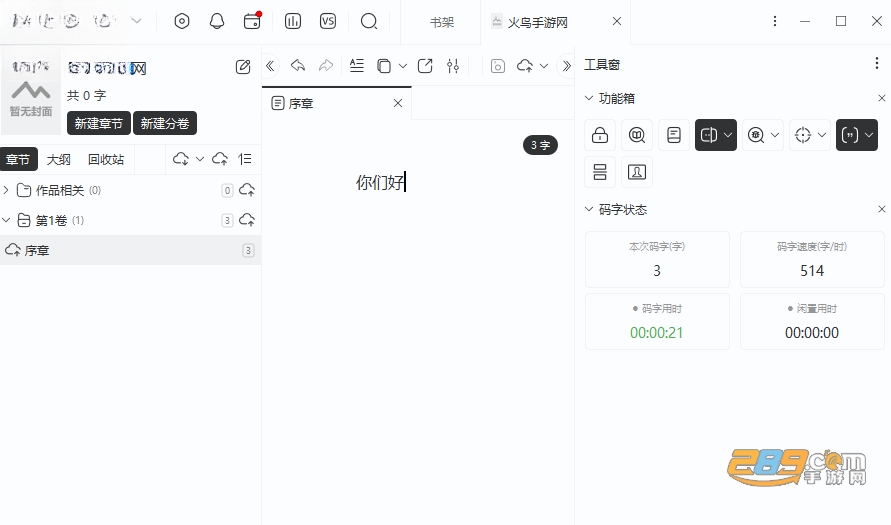The width and height of the screenshot is (891, 525).
Task: Click the search magnifier icon
Action: click(369, 22)
